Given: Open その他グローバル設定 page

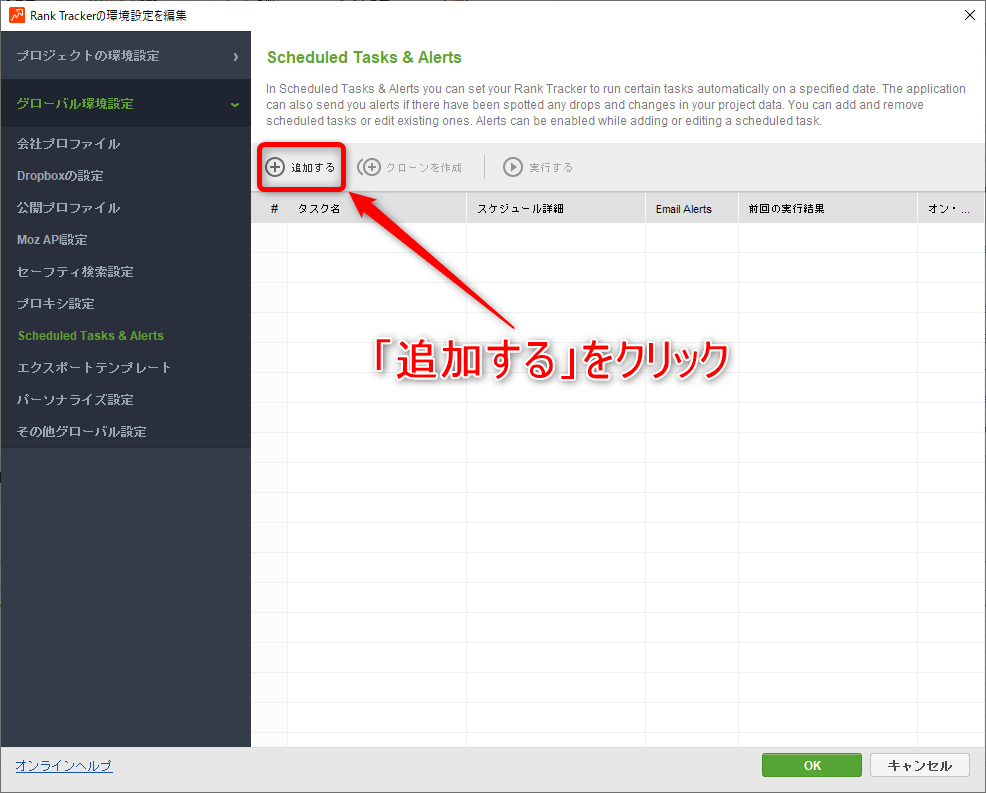Looking at the screenshot, I should pos(81,432).
